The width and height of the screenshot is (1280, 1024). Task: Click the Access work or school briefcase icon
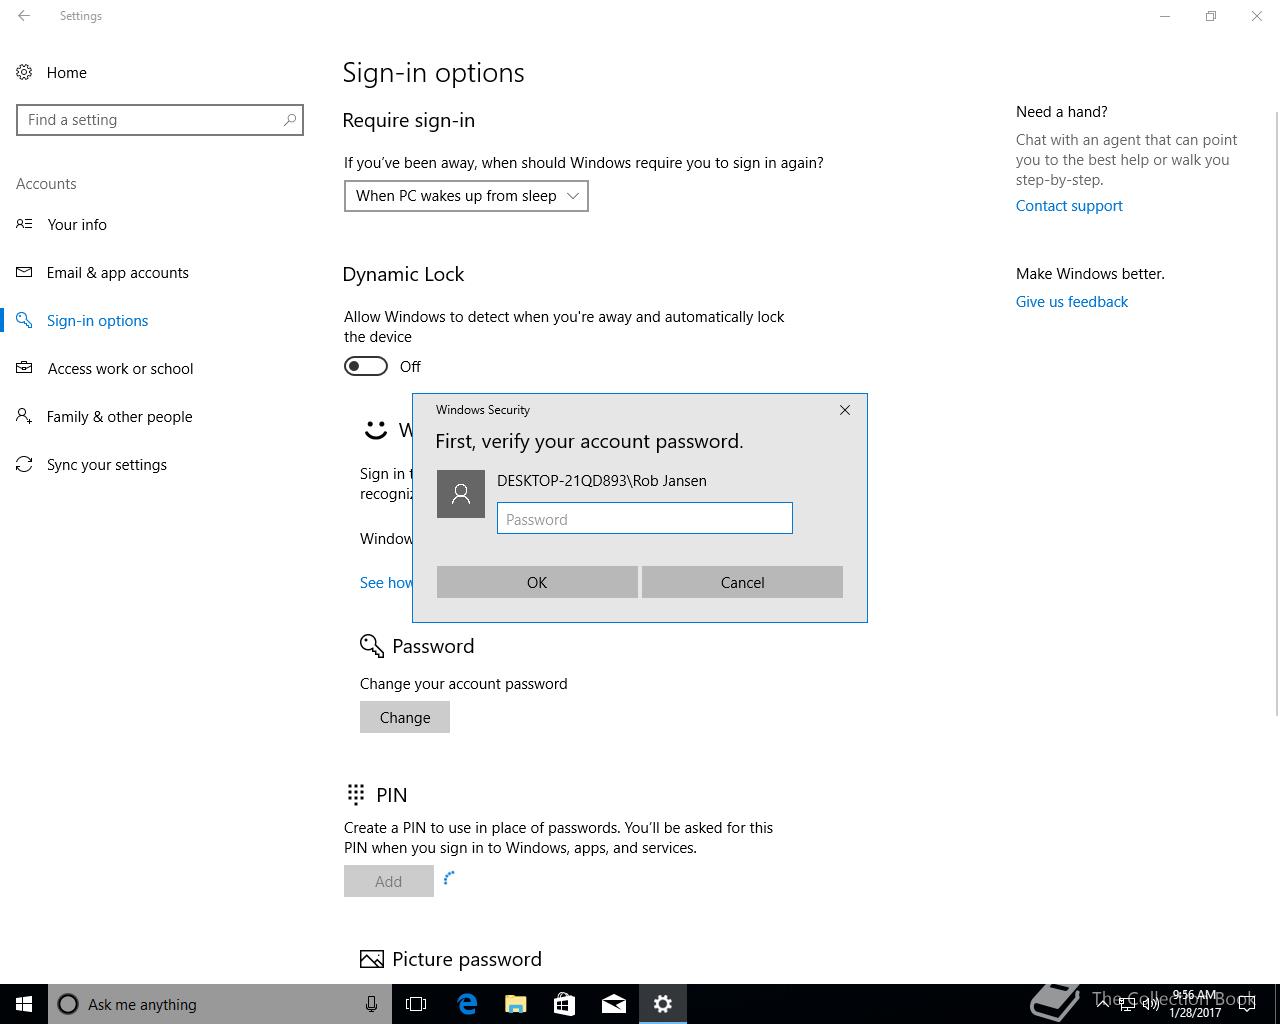pos(24,368)
